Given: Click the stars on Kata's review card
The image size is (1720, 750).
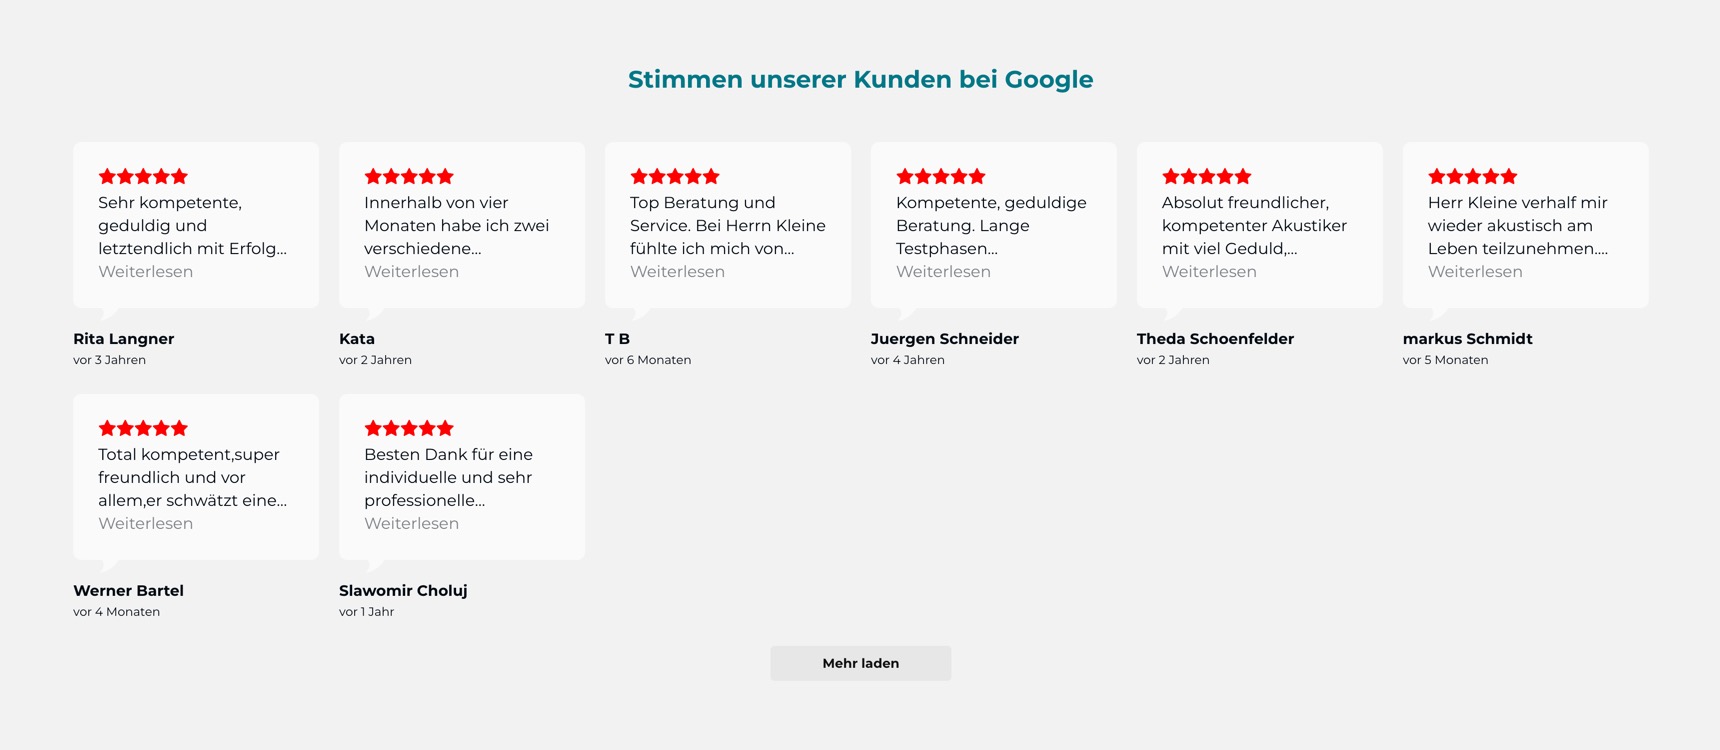Looking at the screenshot, I should pyautogui.click(x=409, y=176).
